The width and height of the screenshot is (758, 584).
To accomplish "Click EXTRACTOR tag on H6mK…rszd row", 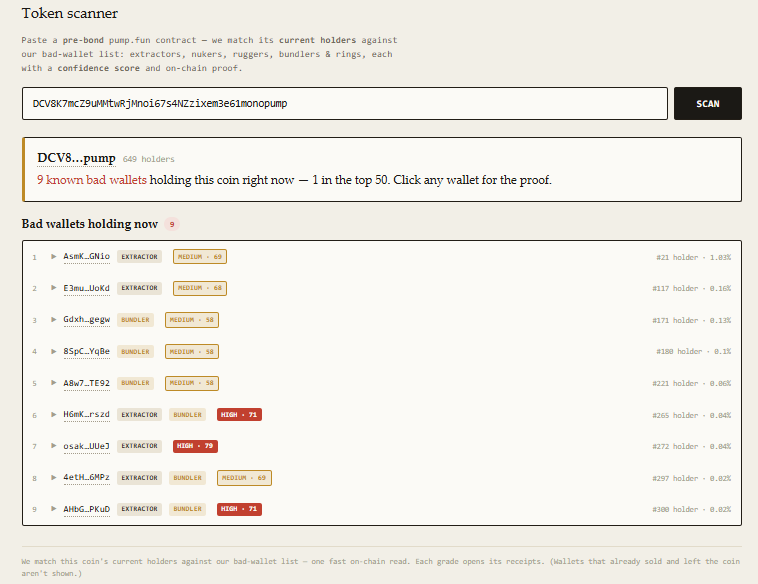I will click(x=139, y=414).
